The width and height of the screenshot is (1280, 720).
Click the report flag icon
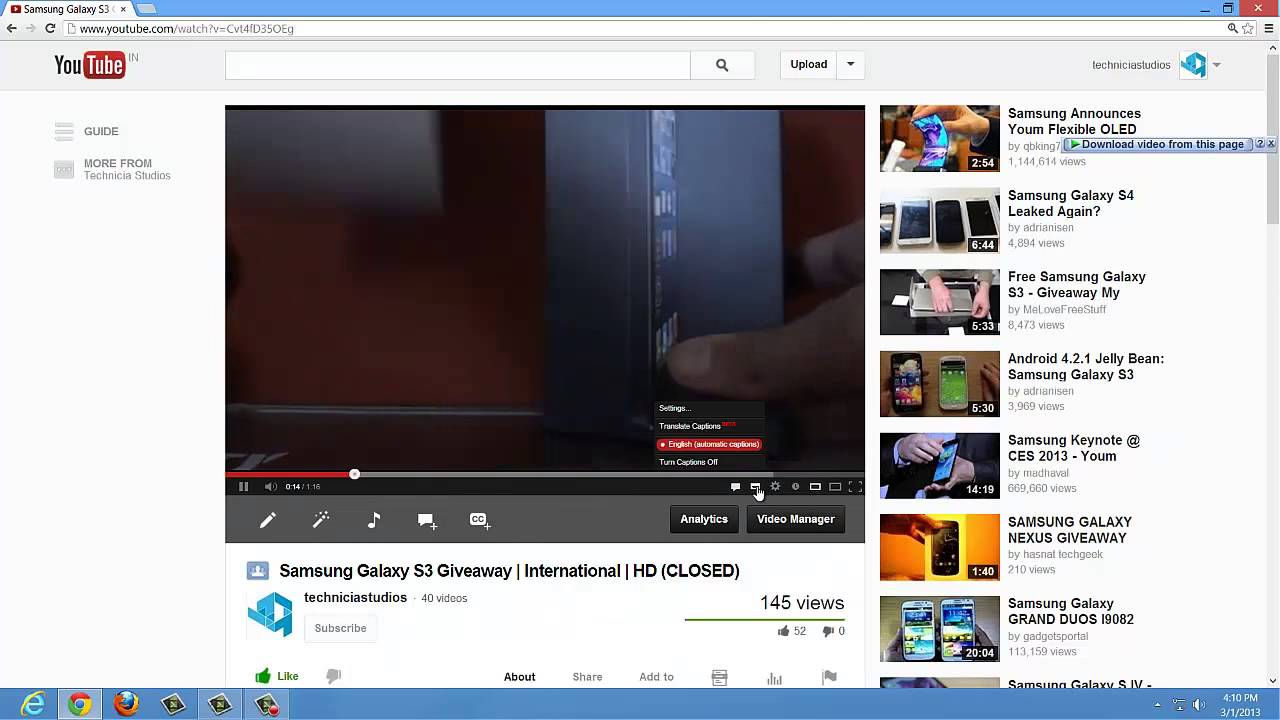coord(829,677)
